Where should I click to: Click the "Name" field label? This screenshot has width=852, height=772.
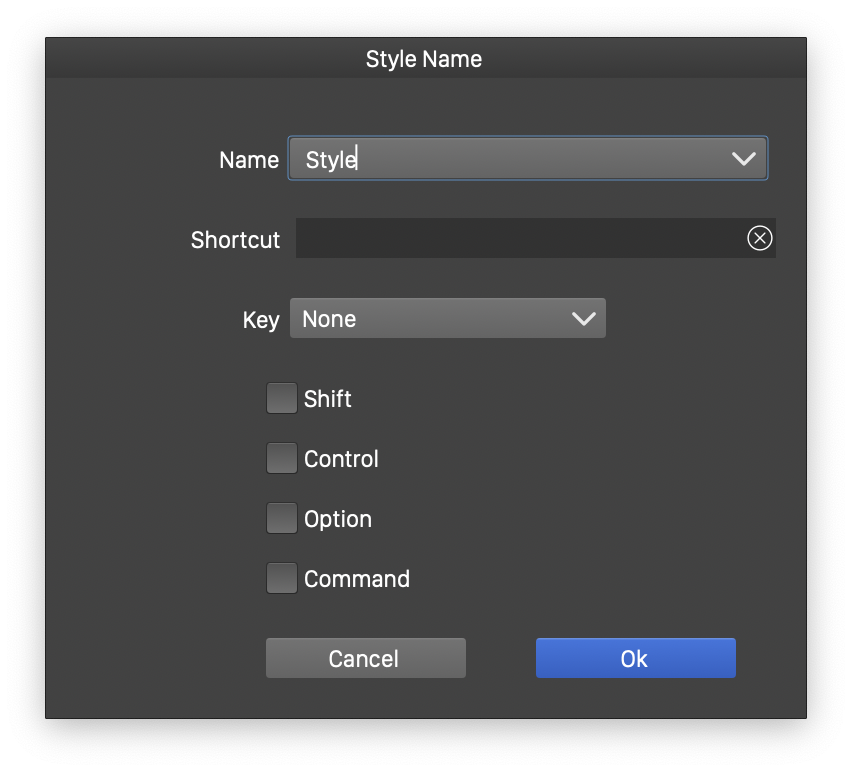[248, 160]
